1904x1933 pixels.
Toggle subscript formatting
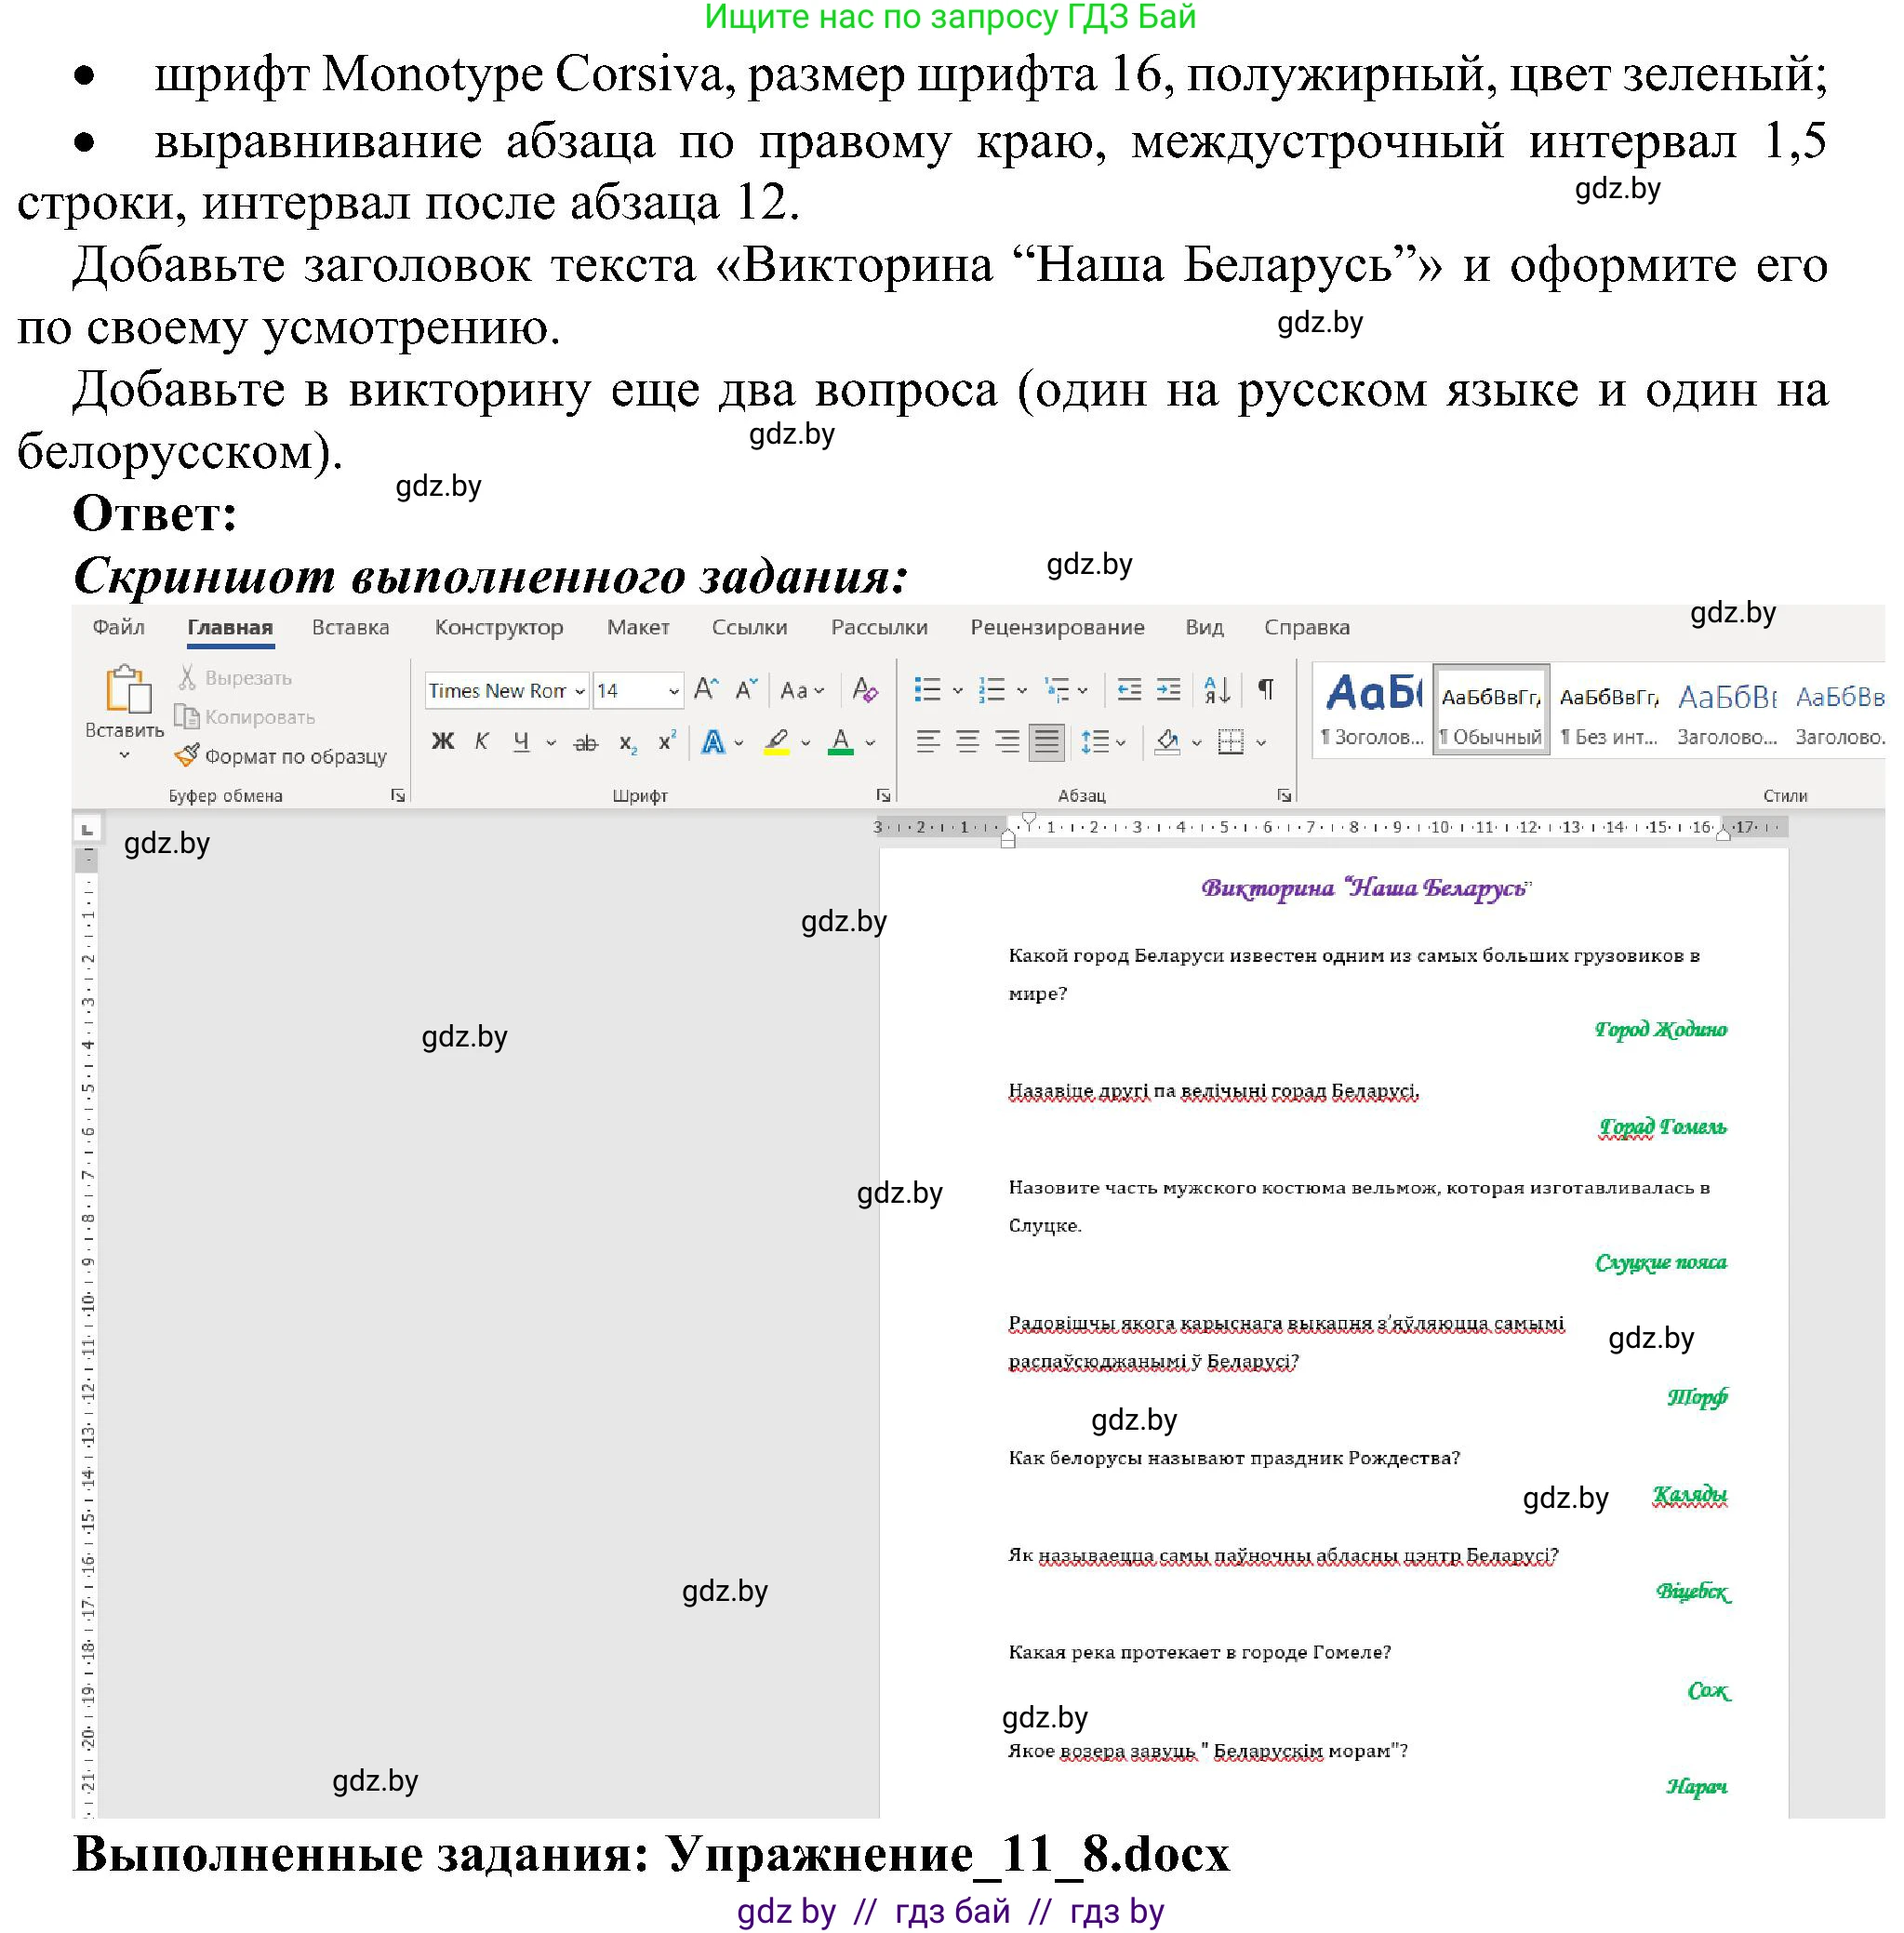[x=627, y=743]
